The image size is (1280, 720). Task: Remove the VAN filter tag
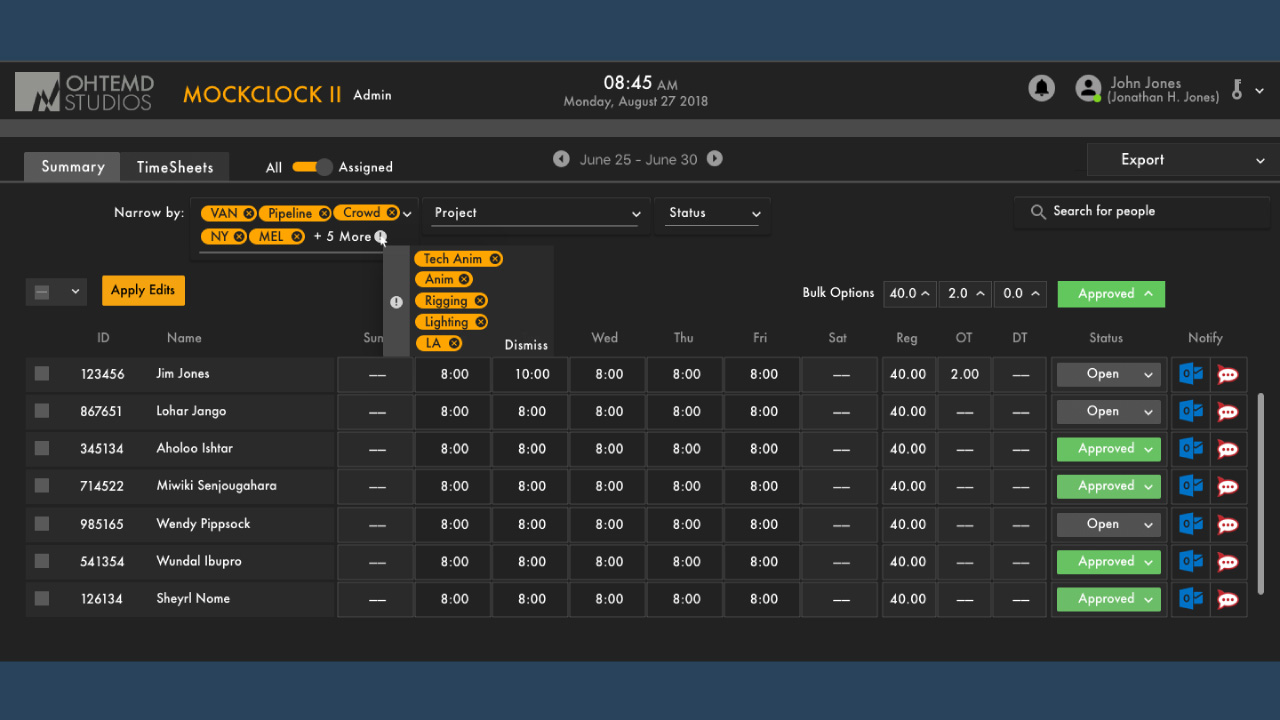click(248, 213)
